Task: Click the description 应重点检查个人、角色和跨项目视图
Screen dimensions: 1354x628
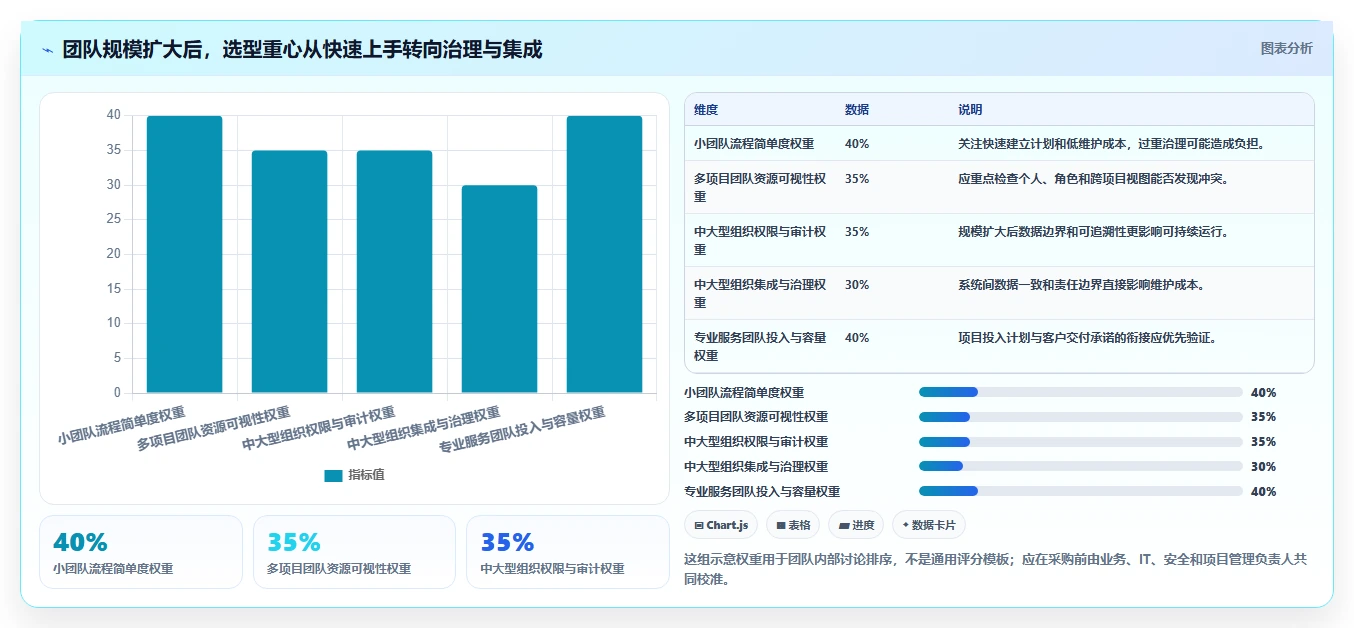Action: (1093, 179)
